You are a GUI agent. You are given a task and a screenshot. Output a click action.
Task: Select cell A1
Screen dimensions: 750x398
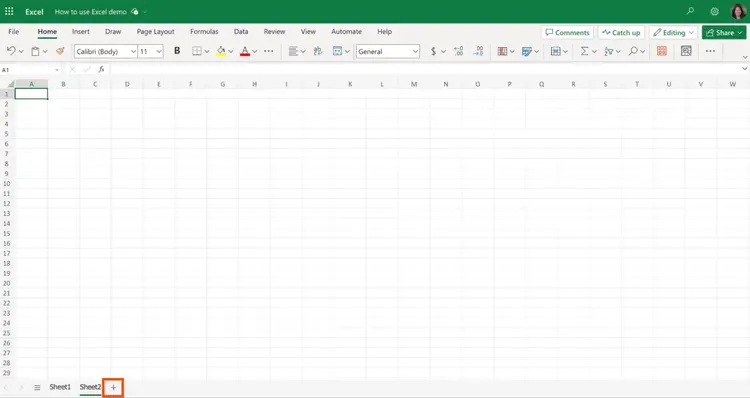(32, 94)
